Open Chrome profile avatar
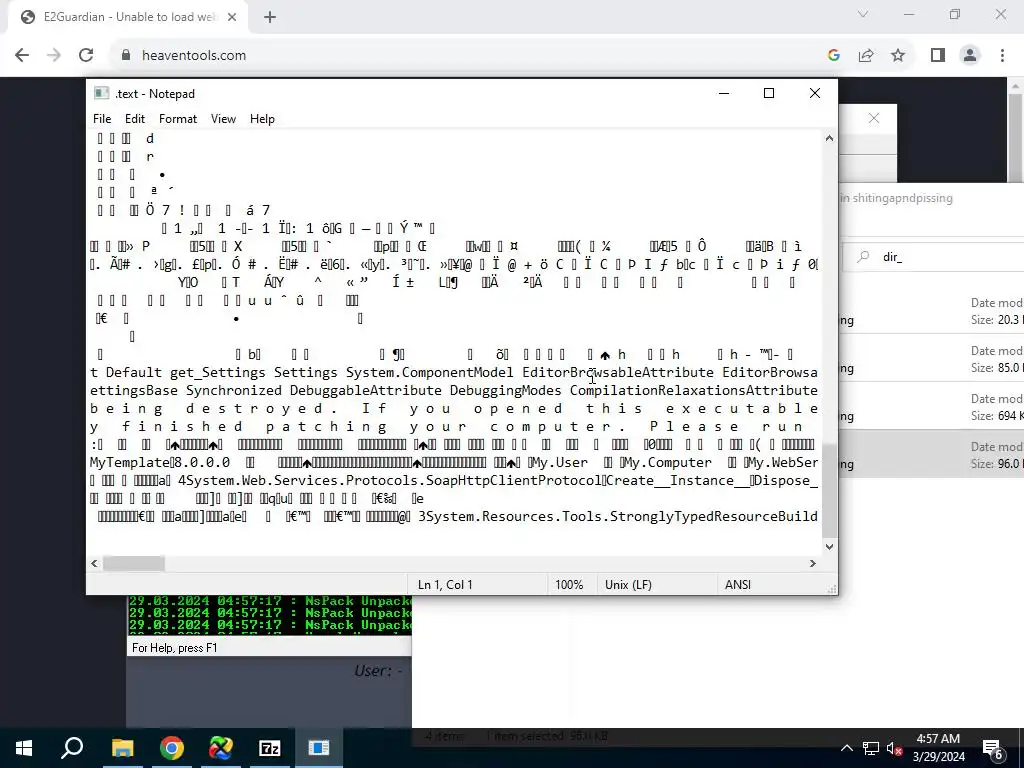Image resolution: width=1024 pixels, height=768 pixels. tap(970, 56)
